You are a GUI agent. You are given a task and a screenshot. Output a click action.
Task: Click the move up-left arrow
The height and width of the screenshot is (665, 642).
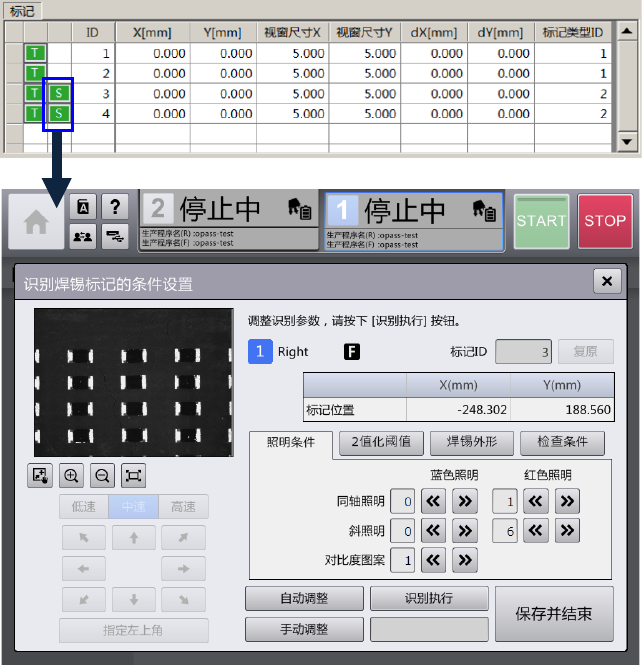[84, 538]
